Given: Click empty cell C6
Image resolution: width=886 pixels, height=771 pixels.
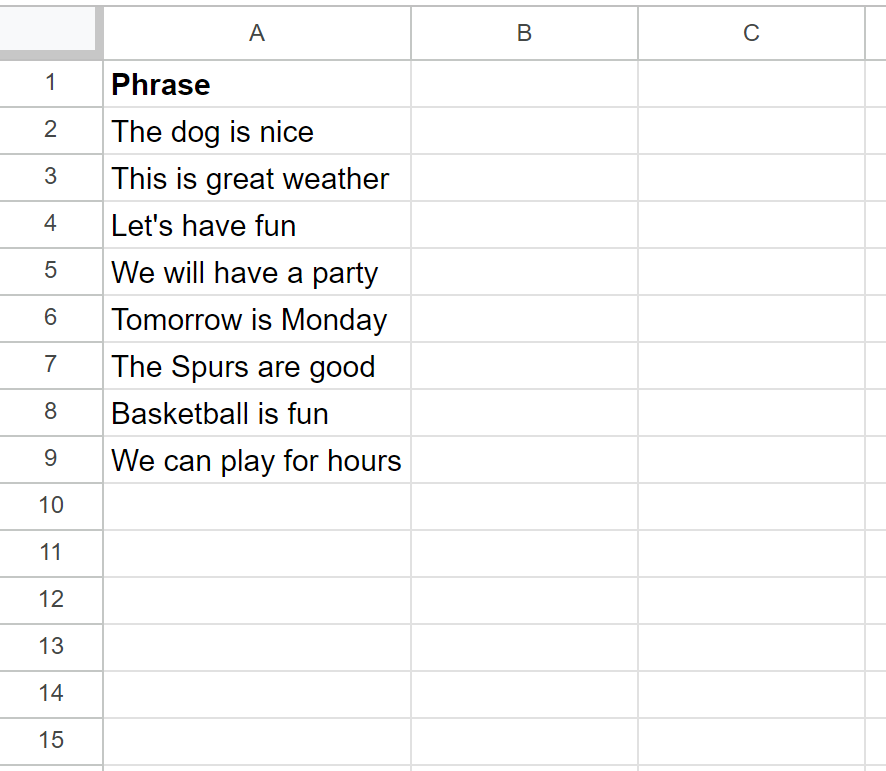Looking at the screenshot, I should [x=752, y=318].
